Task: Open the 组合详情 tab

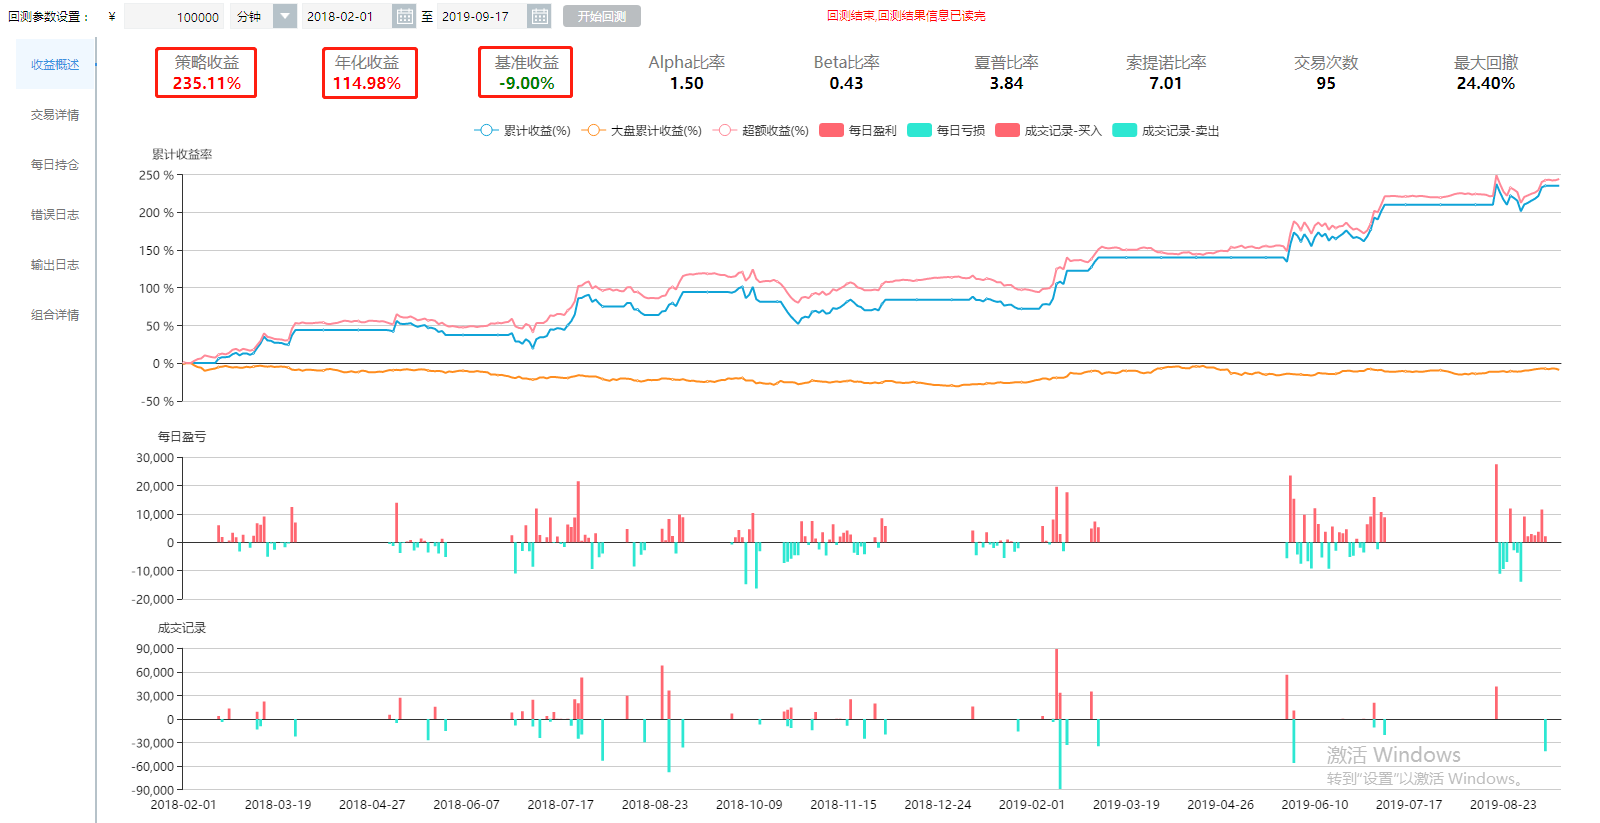Action: [55, 315]
